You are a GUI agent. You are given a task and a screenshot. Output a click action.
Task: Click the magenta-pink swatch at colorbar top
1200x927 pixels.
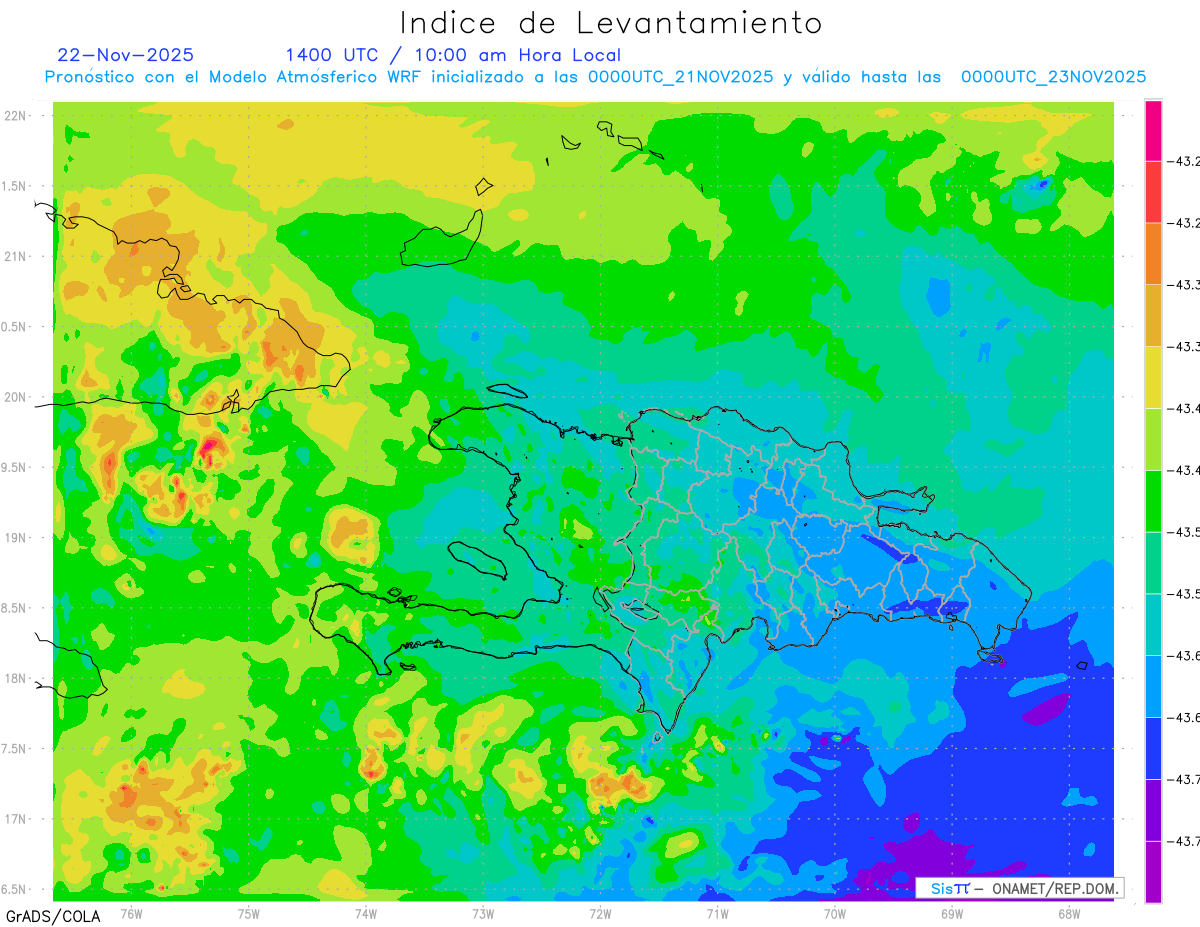click(x=1153, y=130)
